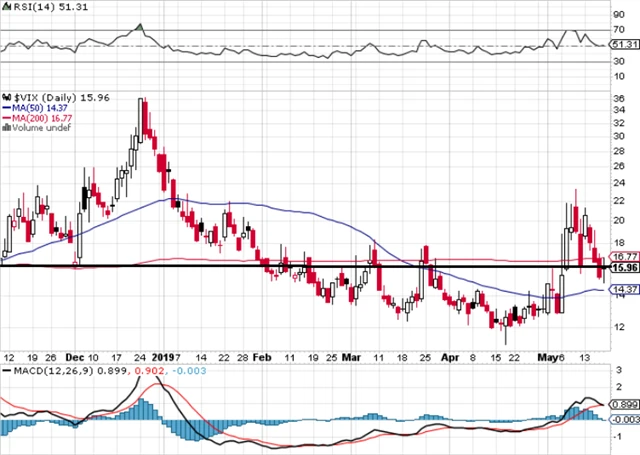The height and width of the screenshot is (455, 640).
Task: Click the red 16.77 price tag on right axis
Action: (x=624, y=257)
